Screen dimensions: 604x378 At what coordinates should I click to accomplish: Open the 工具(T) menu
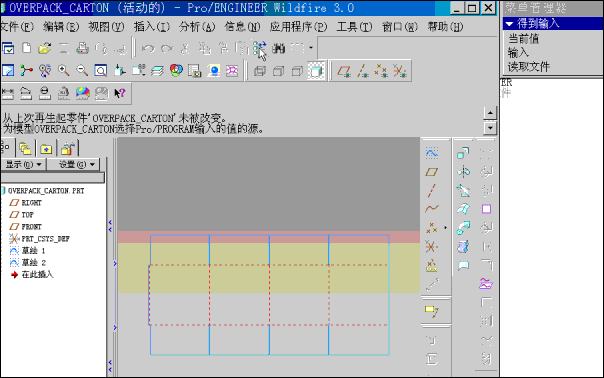pyautogui.click(x=354, y=27)
